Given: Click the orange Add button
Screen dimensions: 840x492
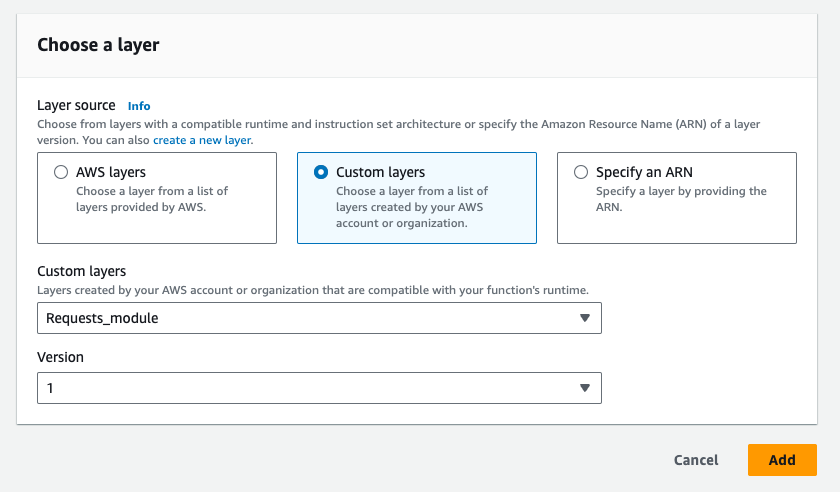Looking at the screenshot, I should click(781, 460).
